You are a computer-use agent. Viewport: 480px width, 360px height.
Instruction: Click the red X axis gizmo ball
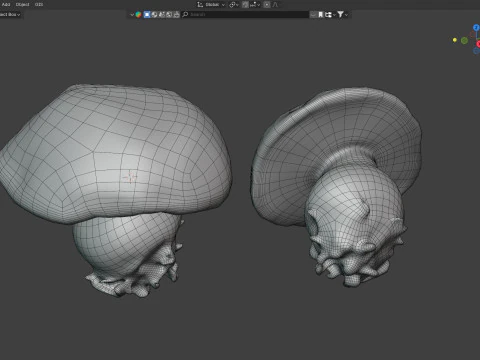point(478,44)
